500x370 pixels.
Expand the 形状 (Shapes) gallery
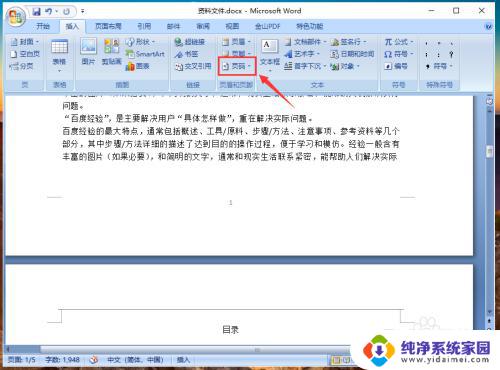(x=141, y=42)
